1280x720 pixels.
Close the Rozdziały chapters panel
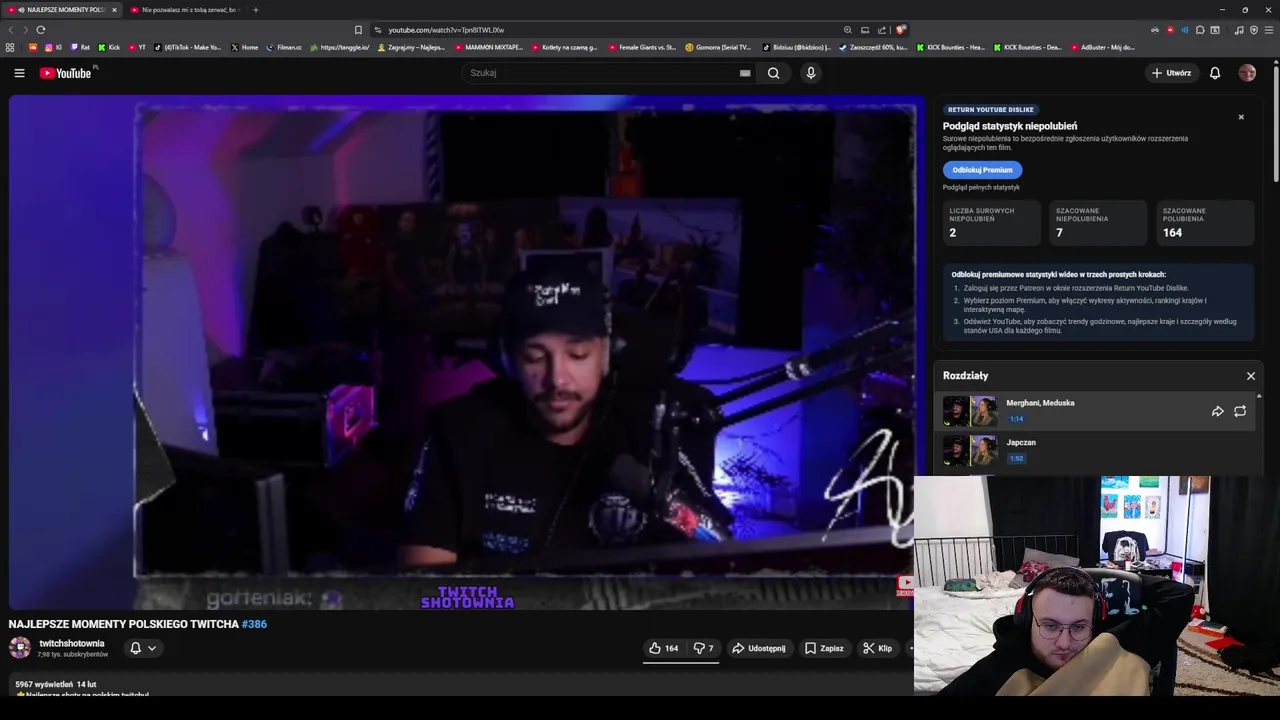pos(1250,376)
